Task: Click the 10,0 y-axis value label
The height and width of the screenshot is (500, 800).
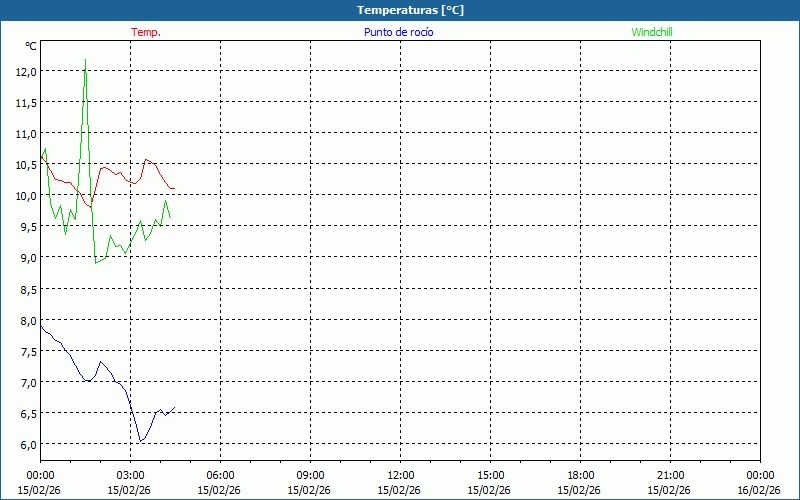Action: click(25, 196)
